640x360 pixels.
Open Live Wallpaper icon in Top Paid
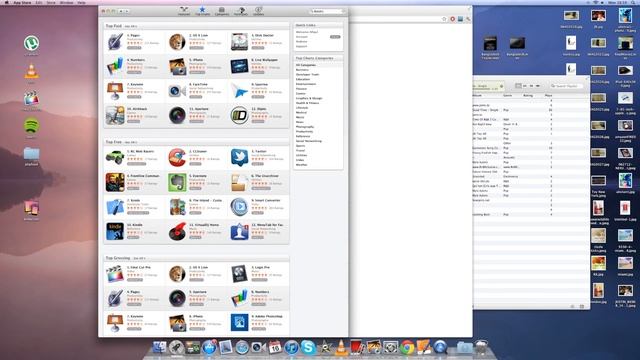(x=239, y=66)
